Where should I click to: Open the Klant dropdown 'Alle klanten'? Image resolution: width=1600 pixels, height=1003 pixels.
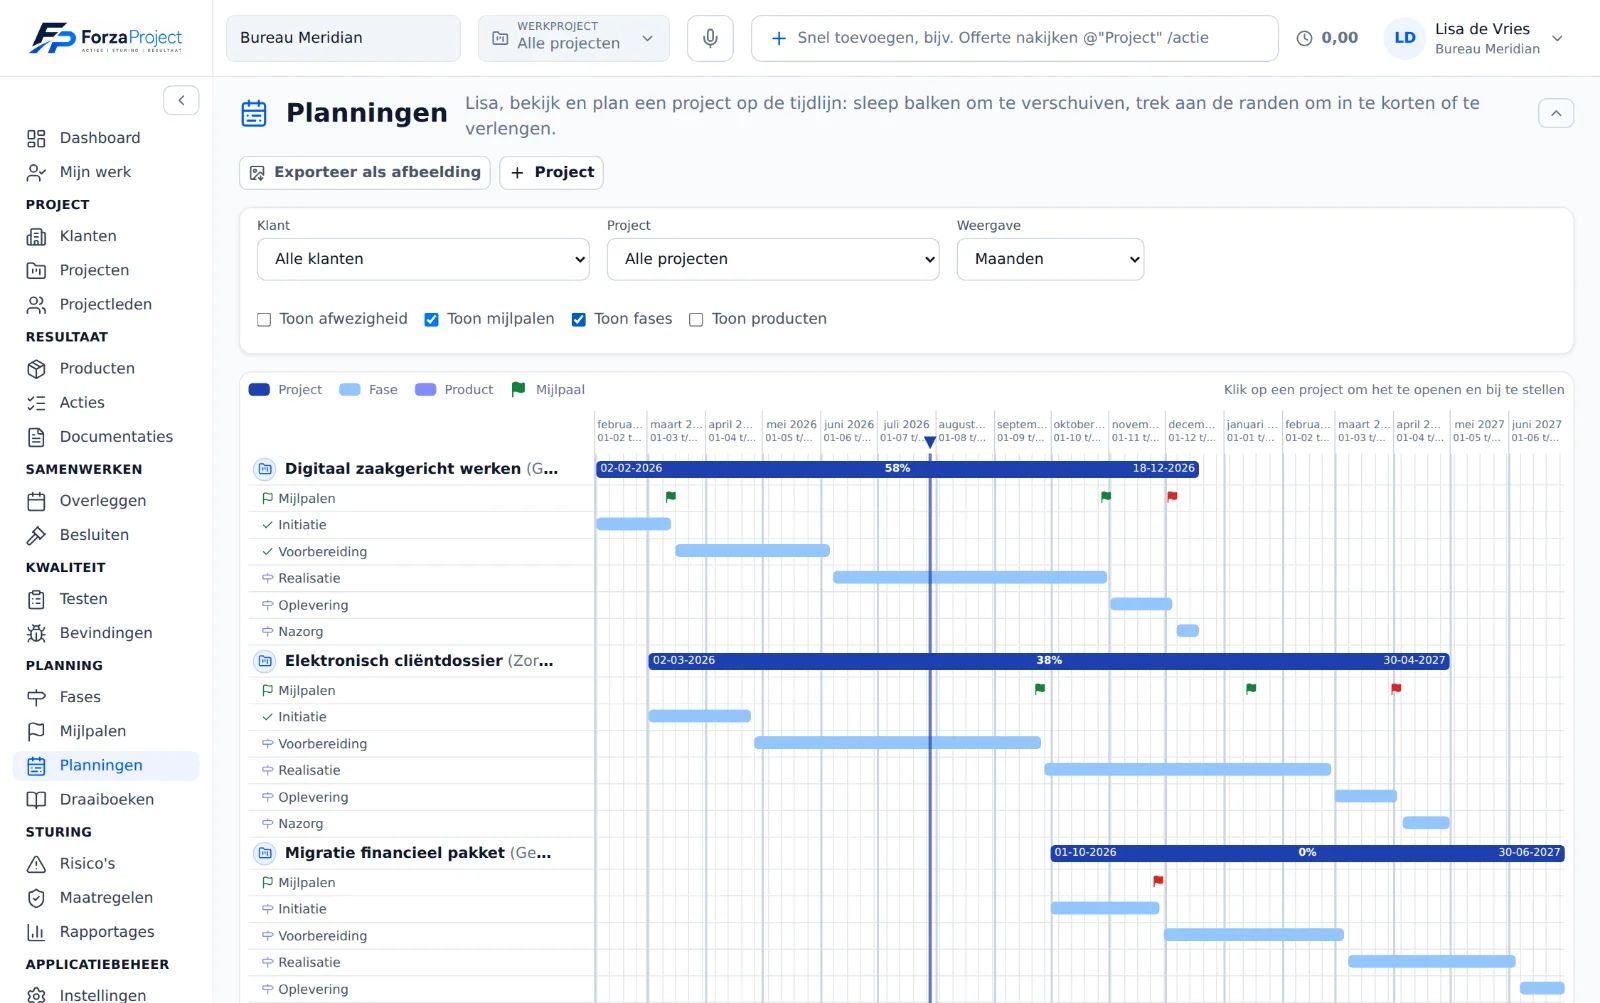coord(423,259)
